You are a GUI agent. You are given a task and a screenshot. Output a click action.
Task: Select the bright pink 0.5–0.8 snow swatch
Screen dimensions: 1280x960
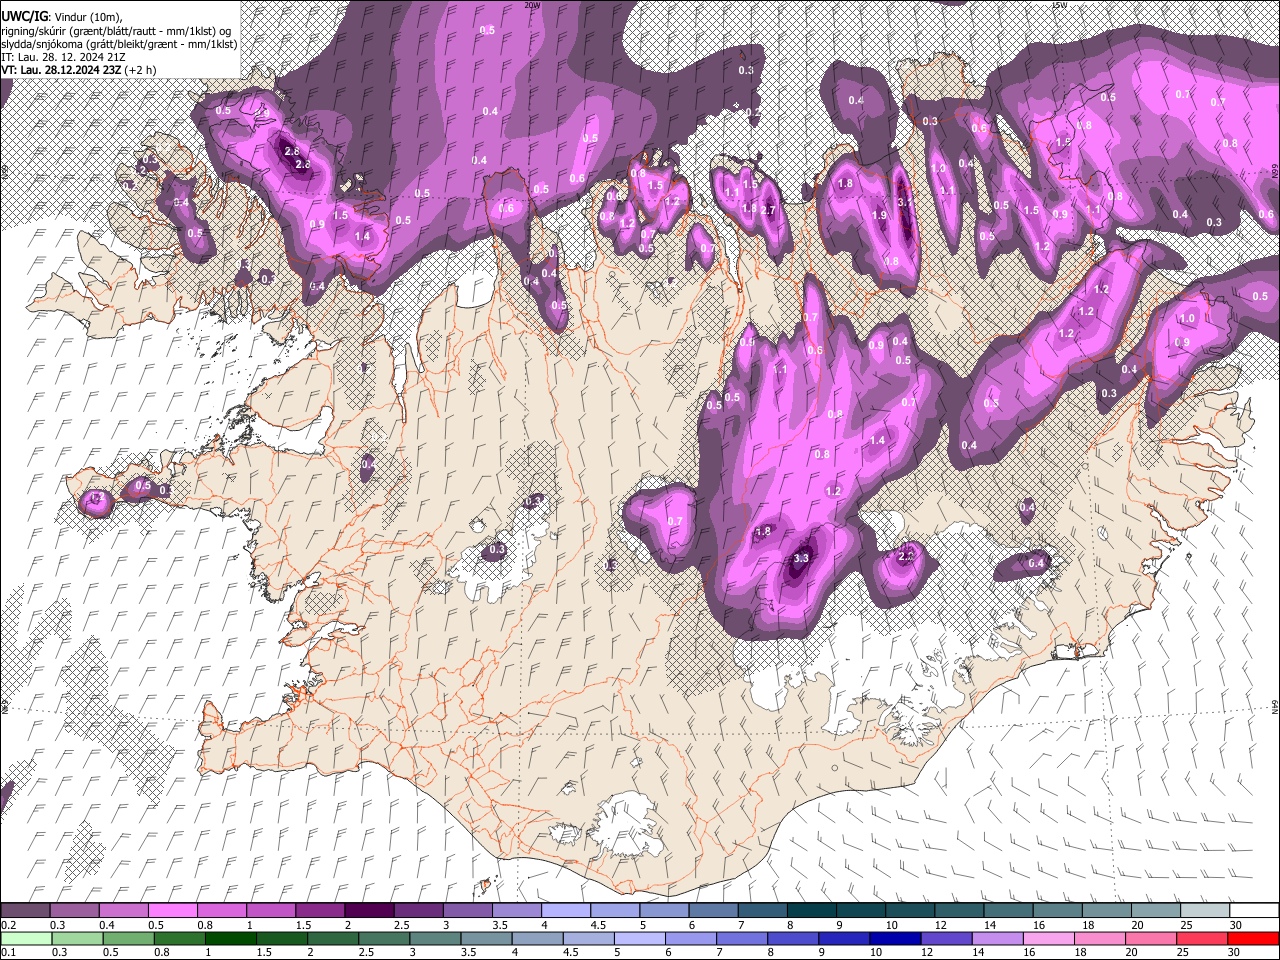click(173, 910)
